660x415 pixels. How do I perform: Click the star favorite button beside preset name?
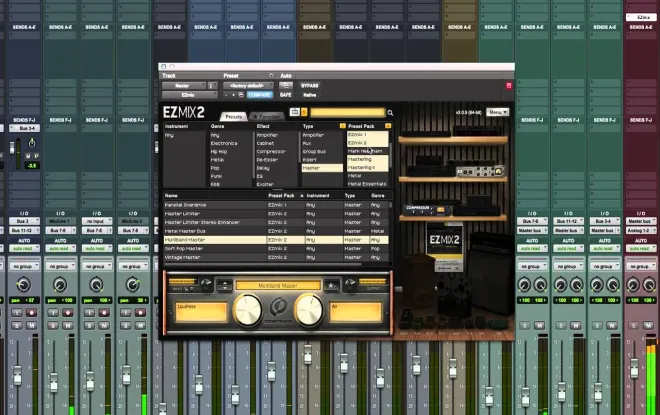(331, 285)
